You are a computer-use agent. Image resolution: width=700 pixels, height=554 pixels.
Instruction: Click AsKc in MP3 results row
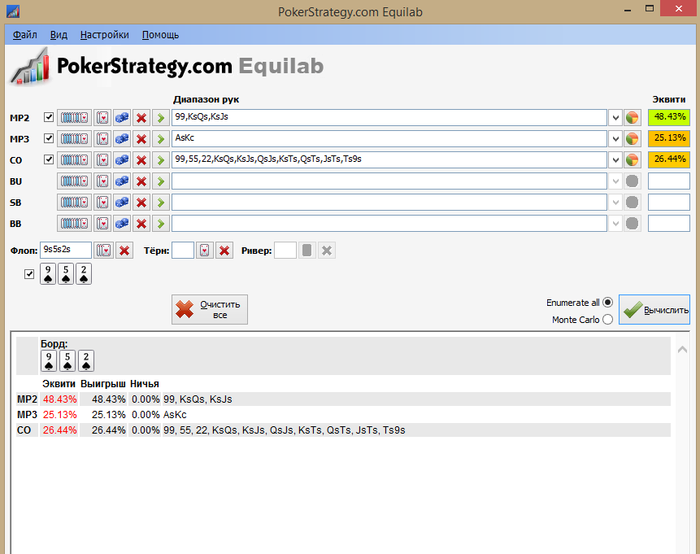pyautogui.click(x=175, y=415)
